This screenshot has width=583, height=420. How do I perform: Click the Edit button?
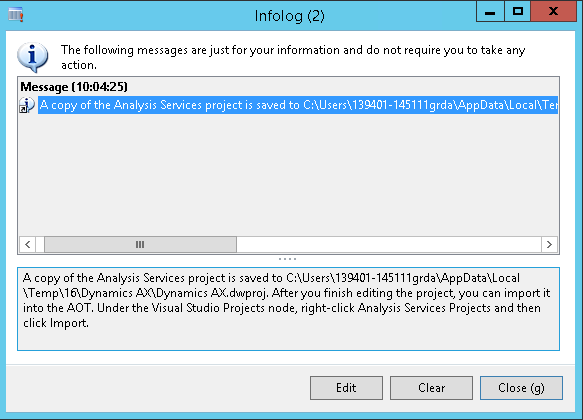[x=346, y=388]
